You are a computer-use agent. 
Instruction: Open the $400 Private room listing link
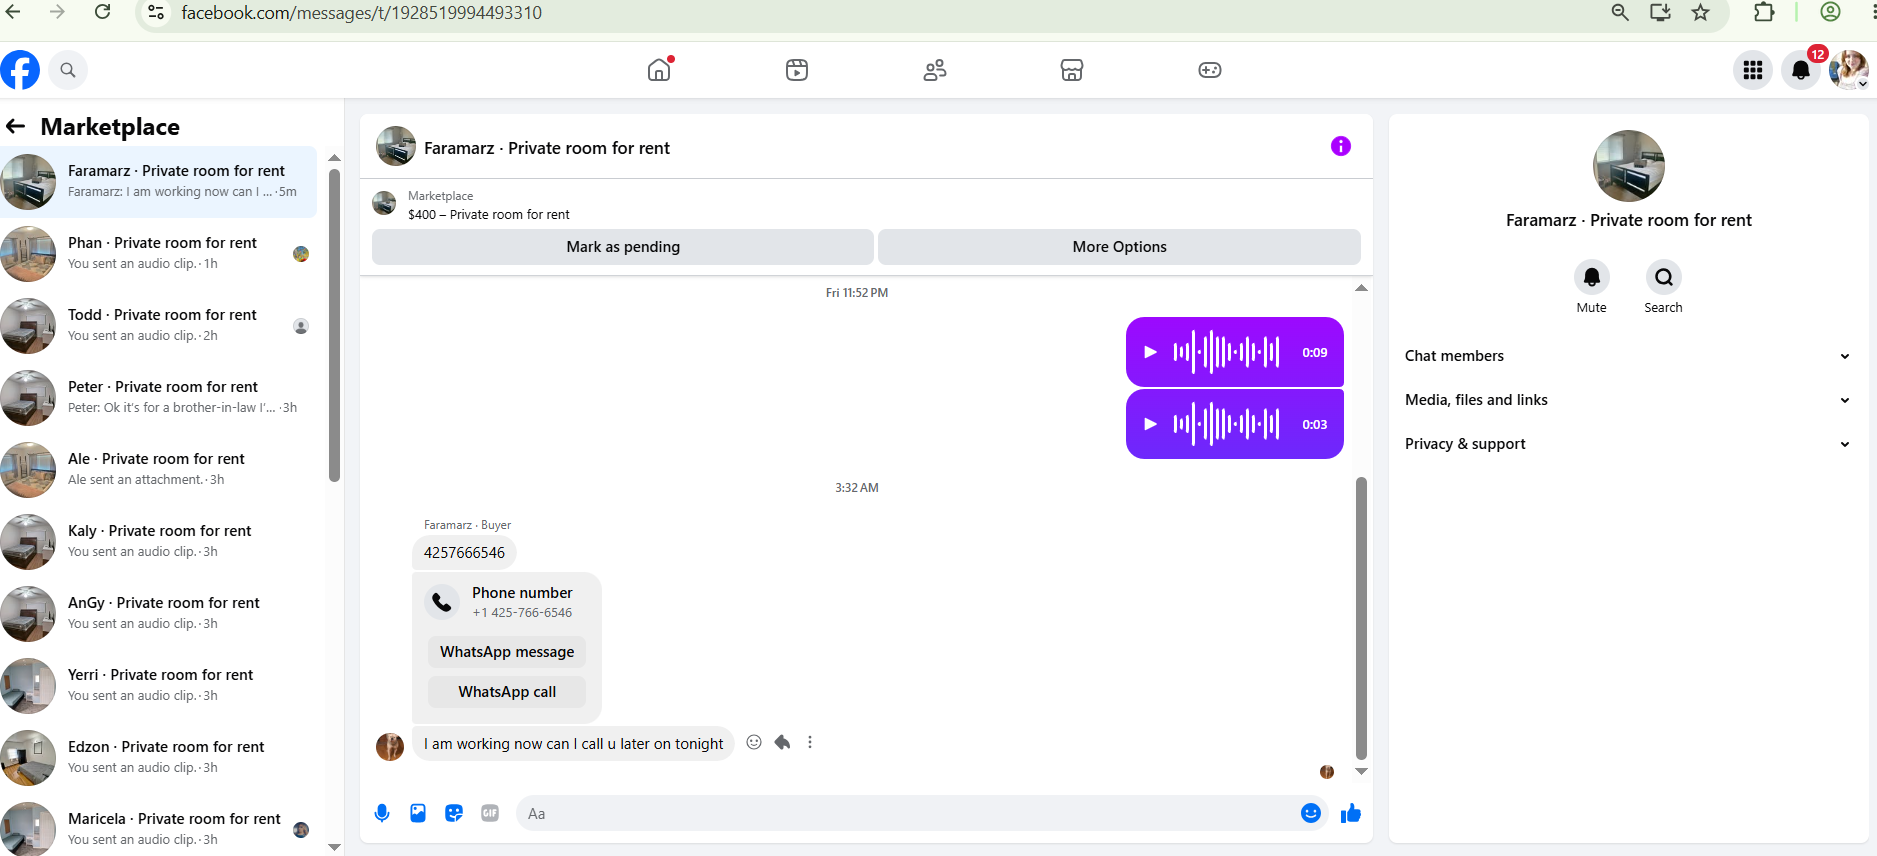488,214
